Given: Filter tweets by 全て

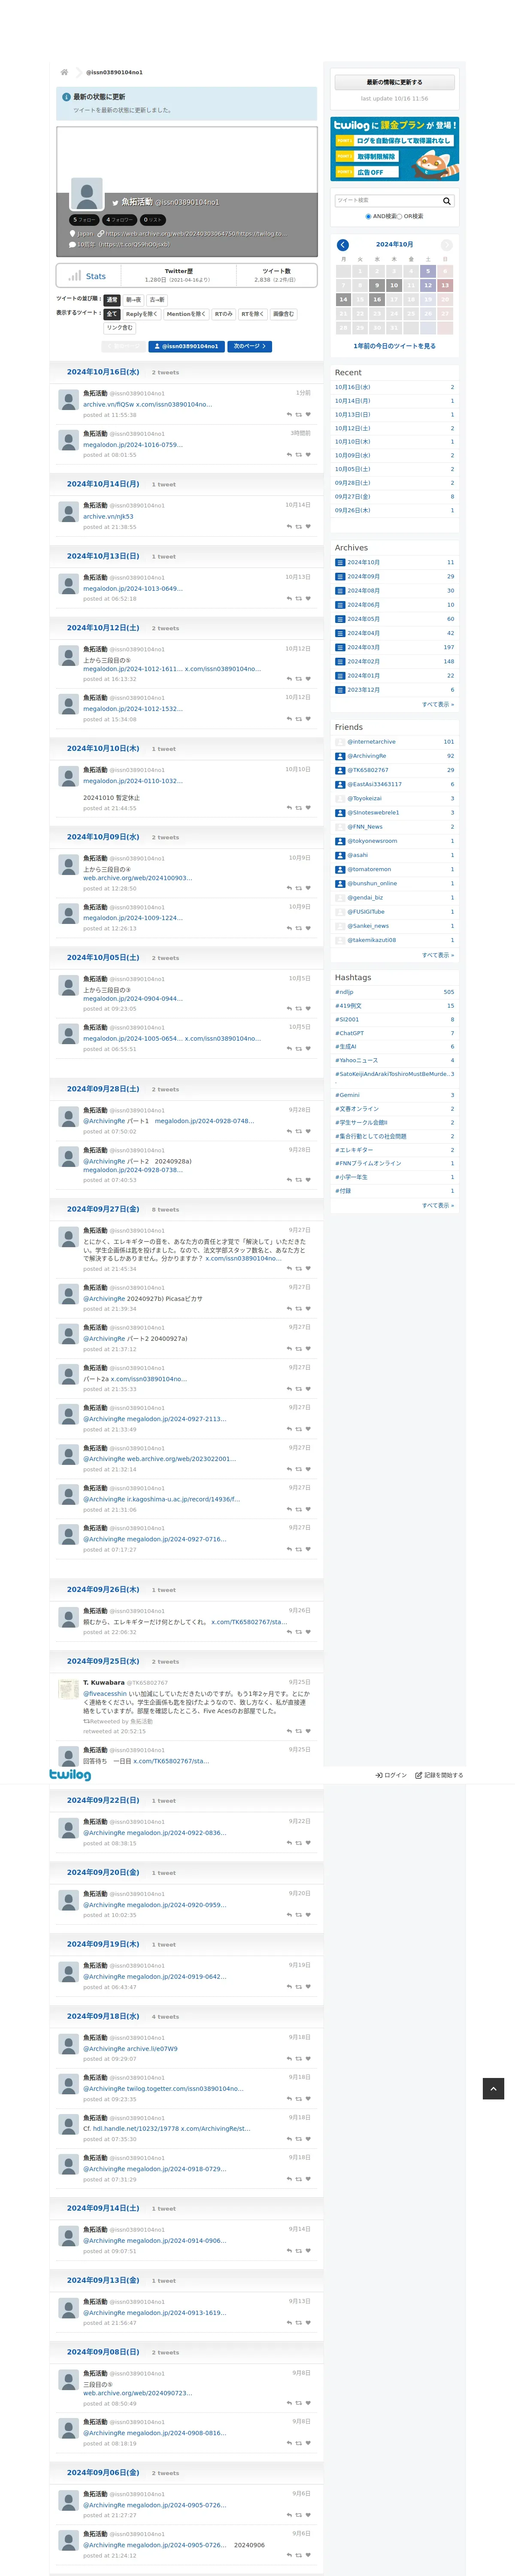Looking at the screenshot, I should tap(112, 314).
